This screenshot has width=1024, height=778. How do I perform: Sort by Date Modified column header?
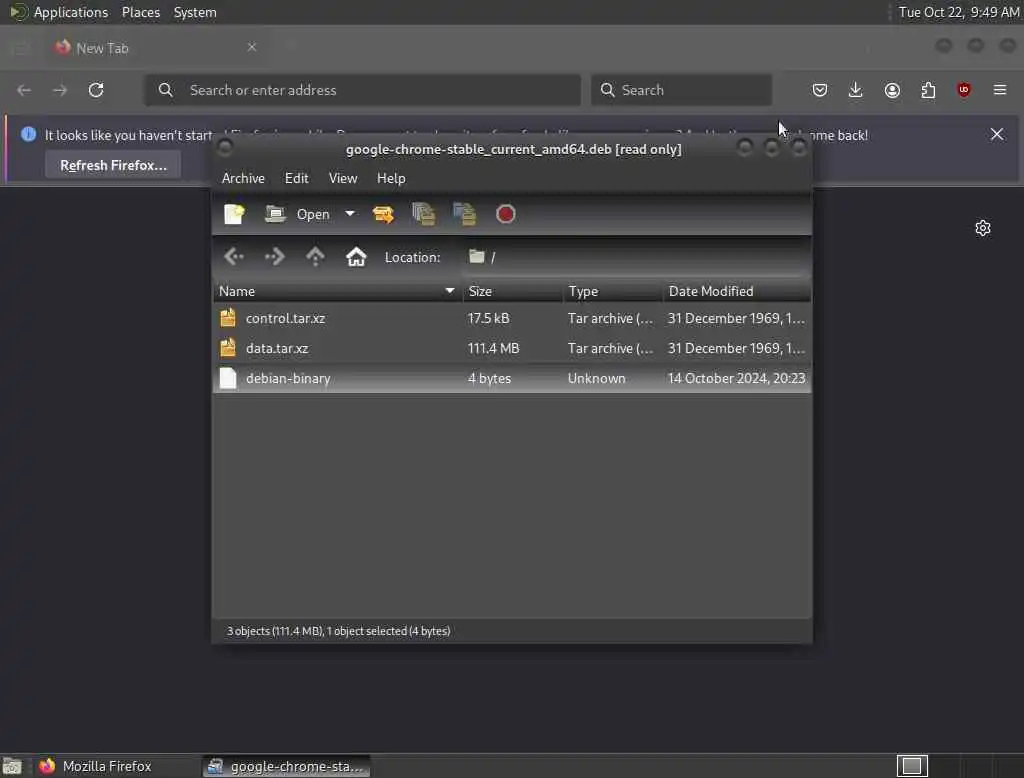(x=737, y=291)
